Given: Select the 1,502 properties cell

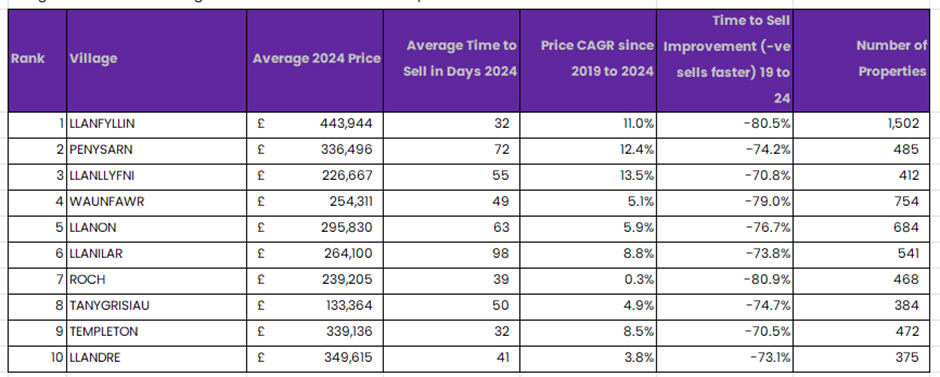Looking at the screenshot, I should pyautogui.click(x=861, y=124).
